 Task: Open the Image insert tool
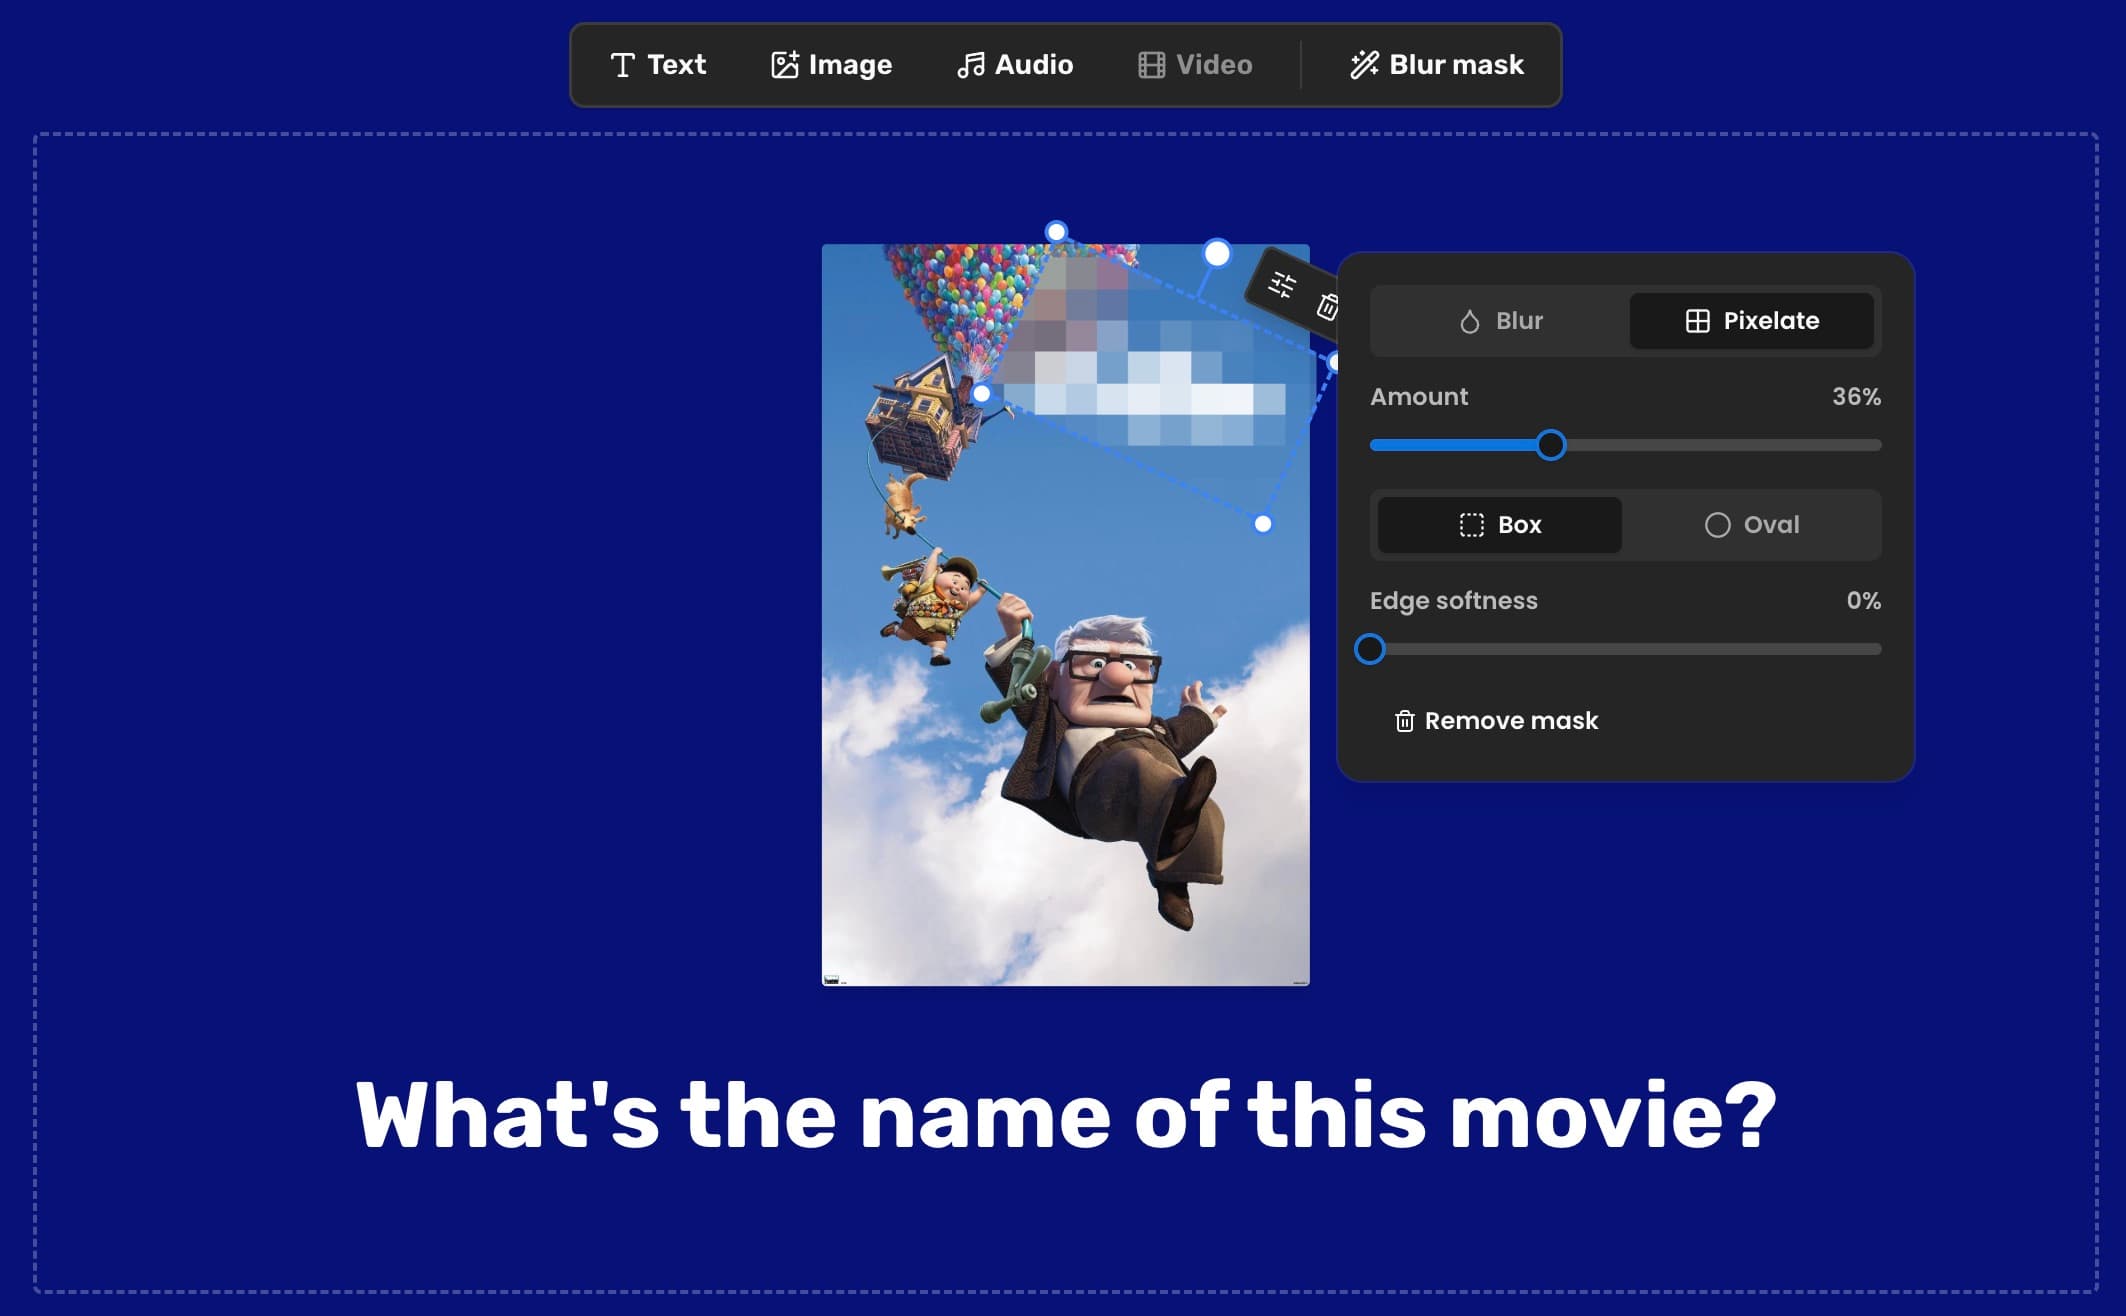(831, 65)
